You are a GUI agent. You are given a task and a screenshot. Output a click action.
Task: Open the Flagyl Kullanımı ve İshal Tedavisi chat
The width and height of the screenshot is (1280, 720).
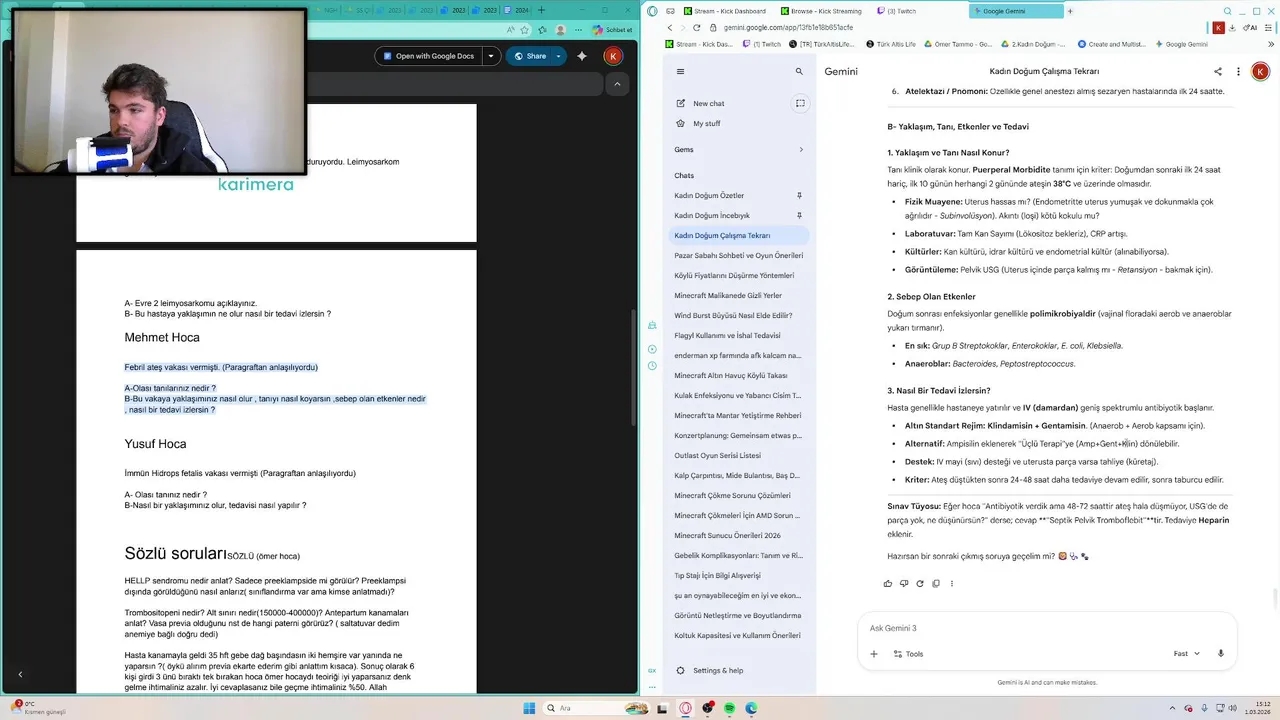tap(740, 335)
